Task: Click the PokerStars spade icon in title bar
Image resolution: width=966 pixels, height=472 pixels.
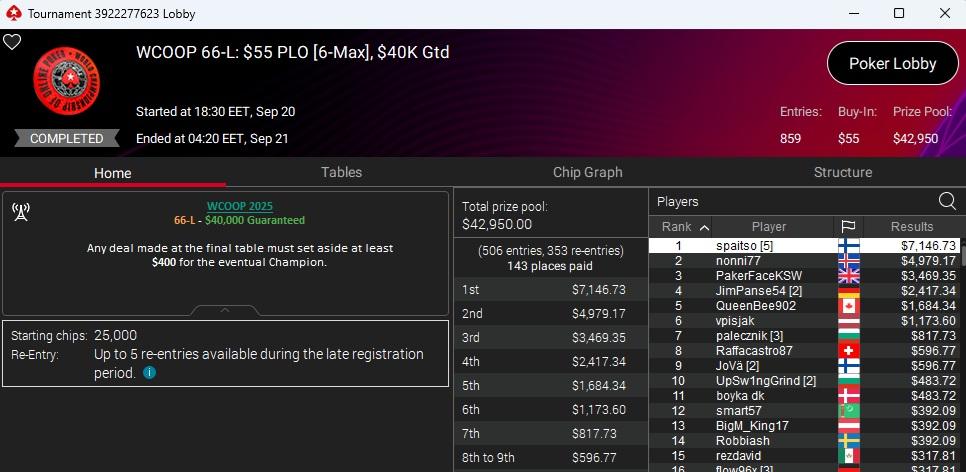Action: (x=12, y=14)
